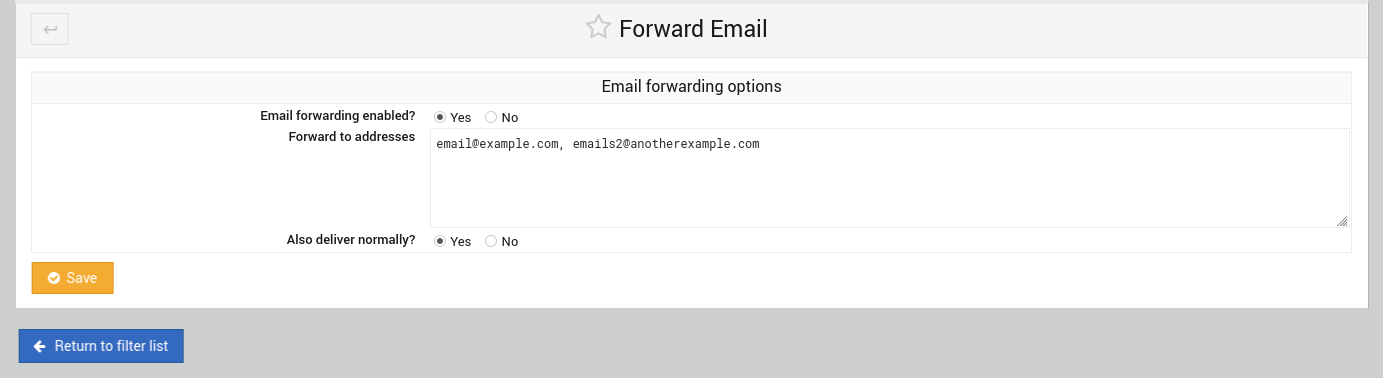1383x378 pixels.
Task: Click on email@example.com in the address box
Action: click(x=497, y=144)
